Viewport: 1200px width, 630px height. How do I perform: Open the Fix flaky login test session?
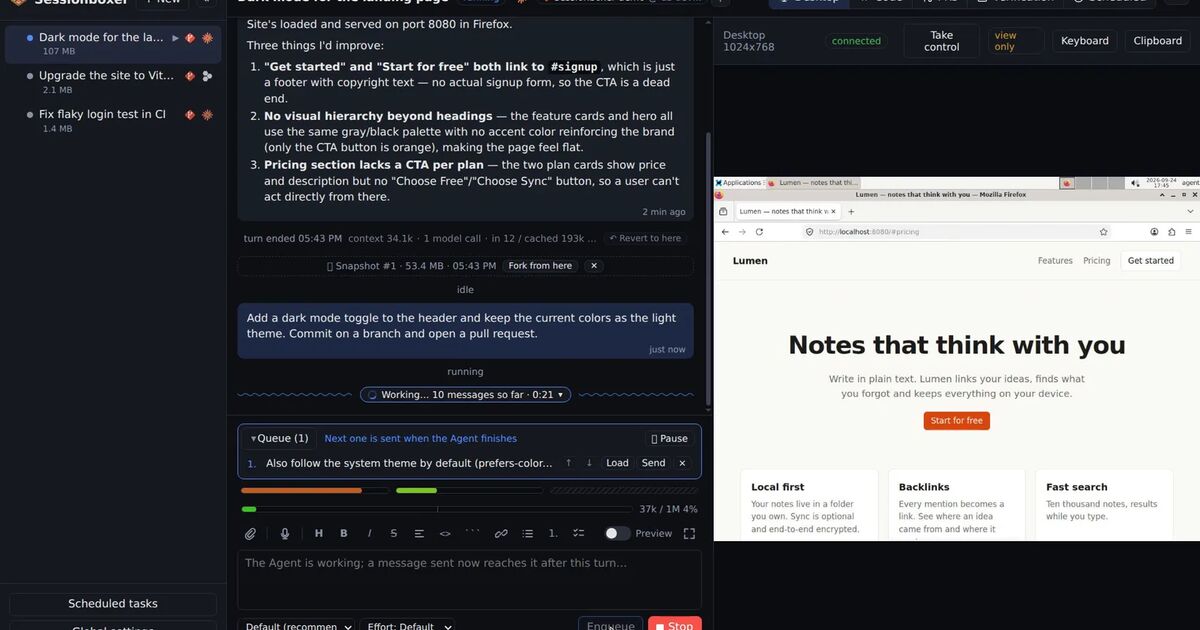click(x=114, y=120)
